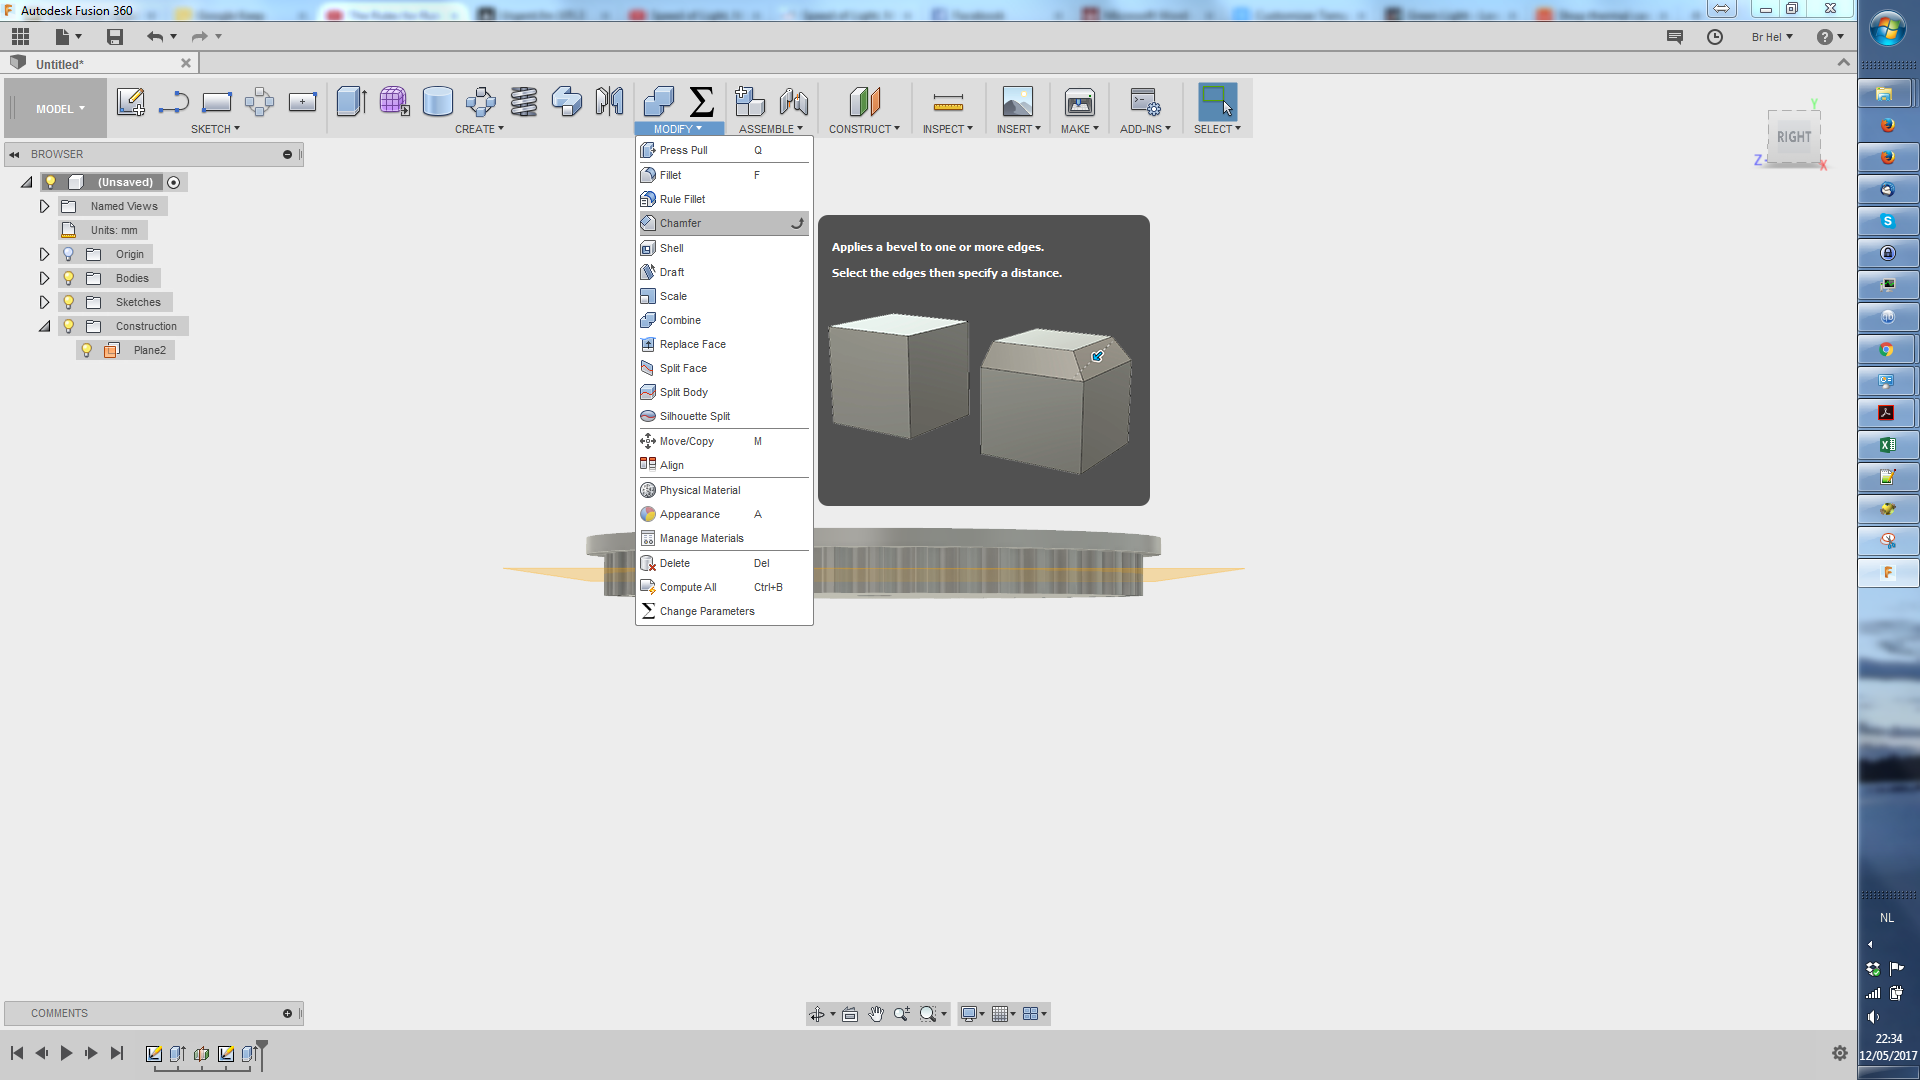Click the Compute All button
The height and width of the screenshot is (1080, 1920).
688,587
